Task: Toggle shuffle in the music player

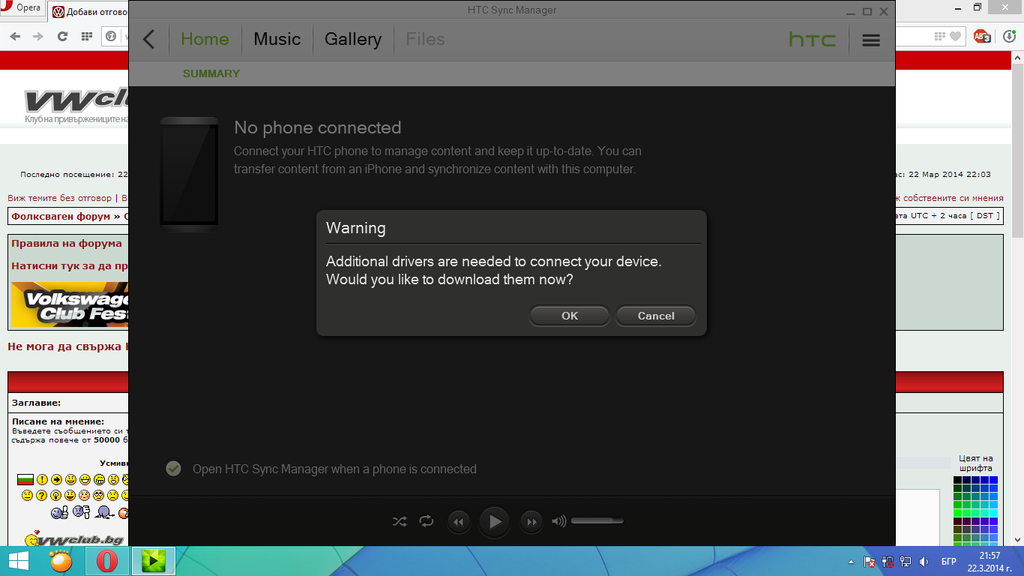Action: (400, 521)
